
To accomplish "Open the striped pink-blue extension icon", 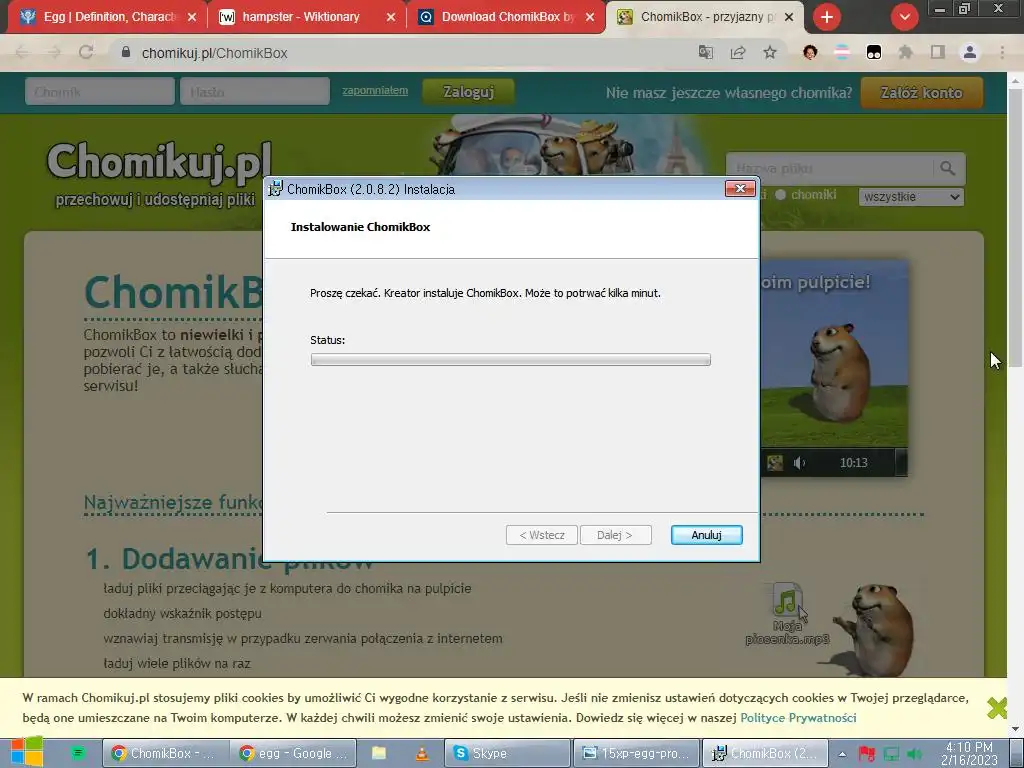I will [x=842, y=53].
